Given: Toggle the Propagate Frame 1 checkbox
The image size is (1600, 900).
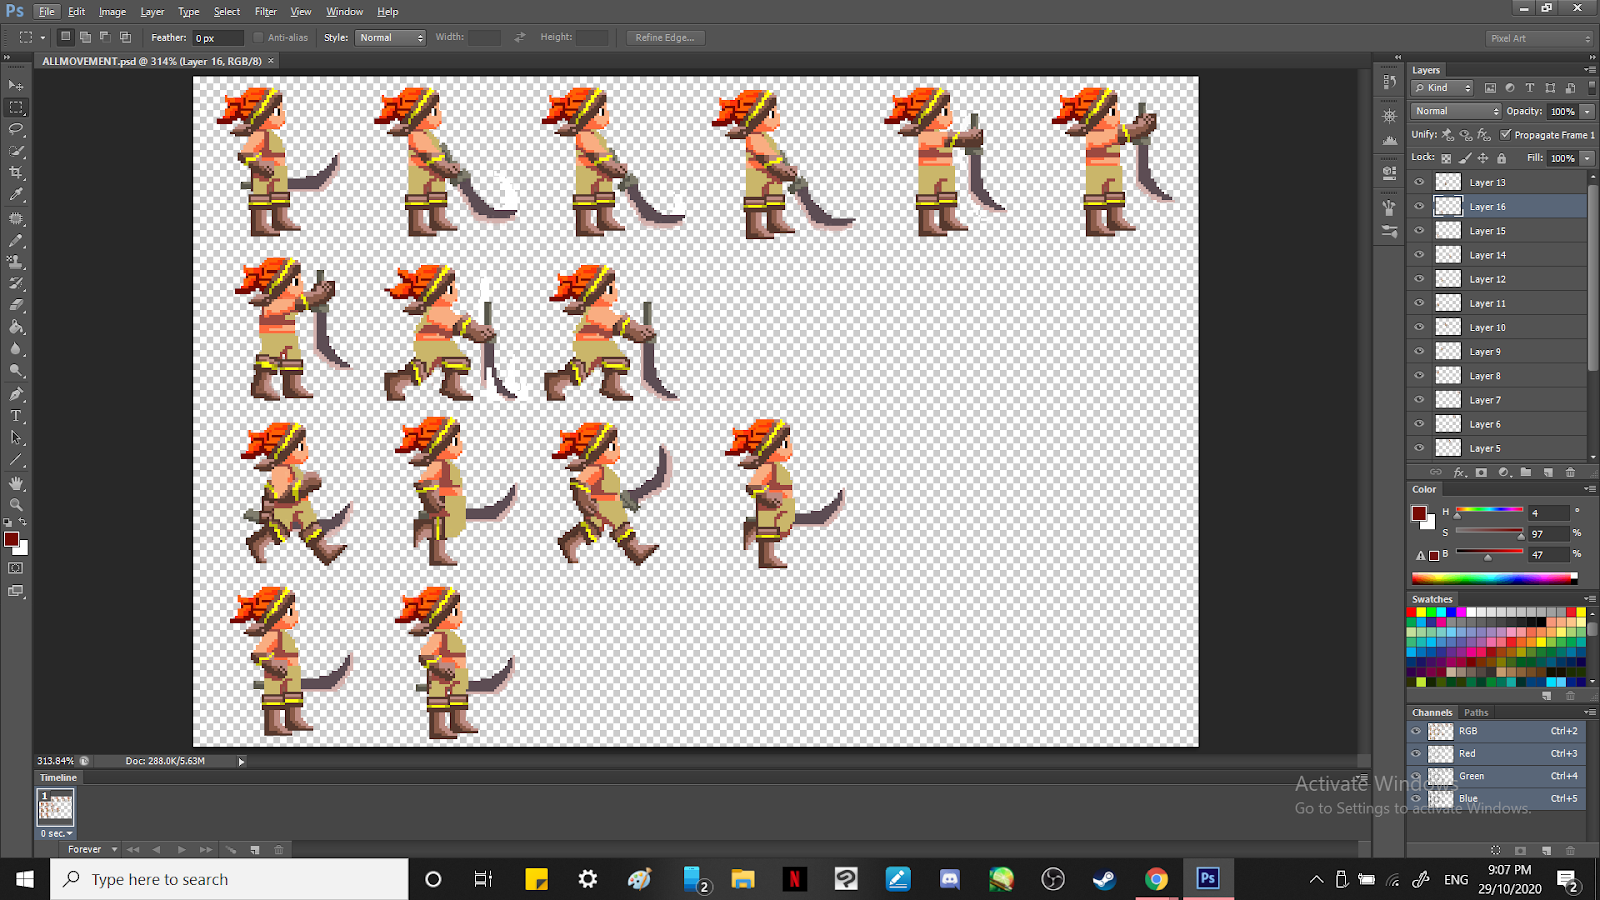Looking at the screenshot, I should point(1506,134).
